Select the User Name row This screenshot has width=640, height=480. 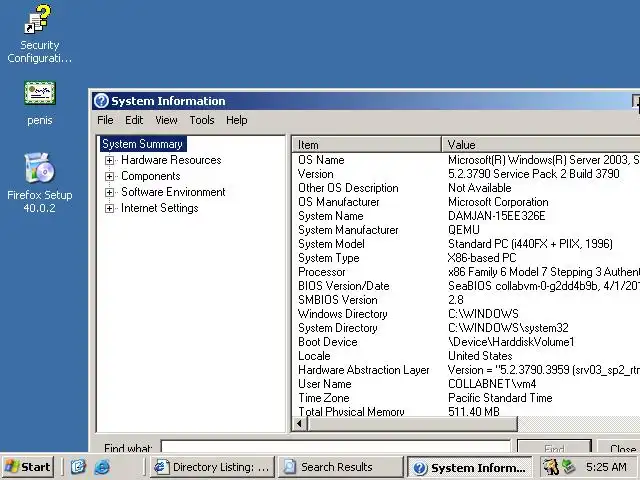466,383
